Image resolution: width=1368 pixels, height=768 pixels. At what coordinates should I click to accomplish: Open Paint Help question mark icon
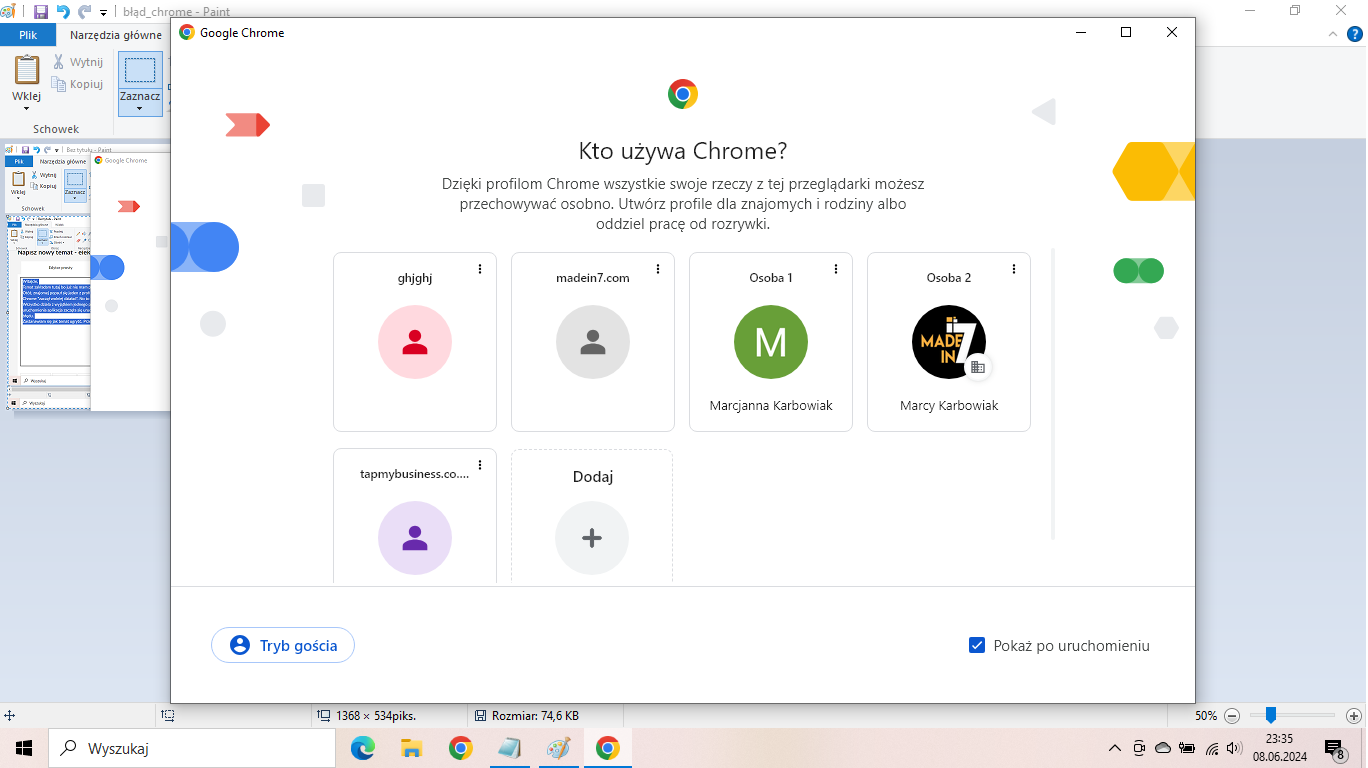pos(1354,34)
